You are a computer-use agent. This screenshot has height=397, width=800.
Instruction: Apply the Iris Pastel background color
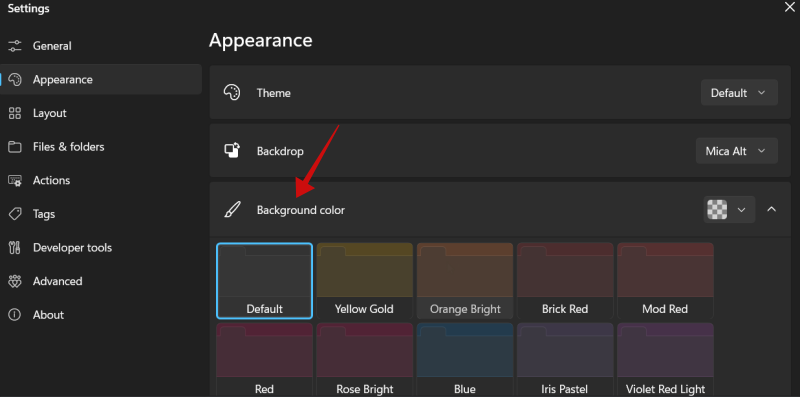(x=565, y=360)
